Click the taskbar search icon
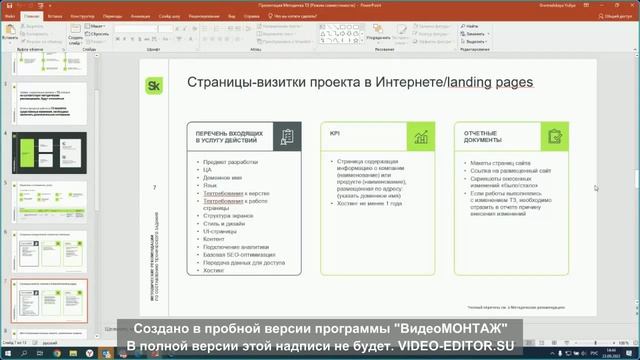Image resolution: width=640 pixels, height=360 pixels. [24, 353]
